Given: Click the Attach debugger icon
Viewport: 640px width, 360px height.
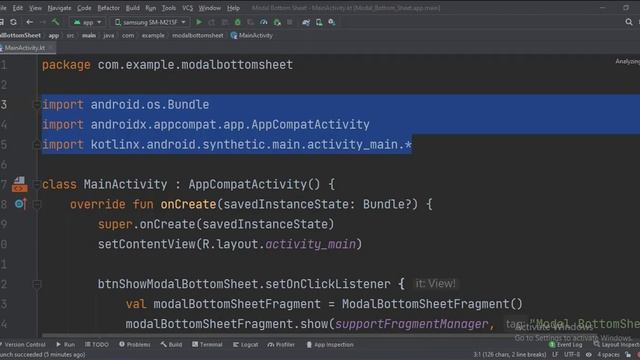Looking at the screenshot, I should point(277,22).
